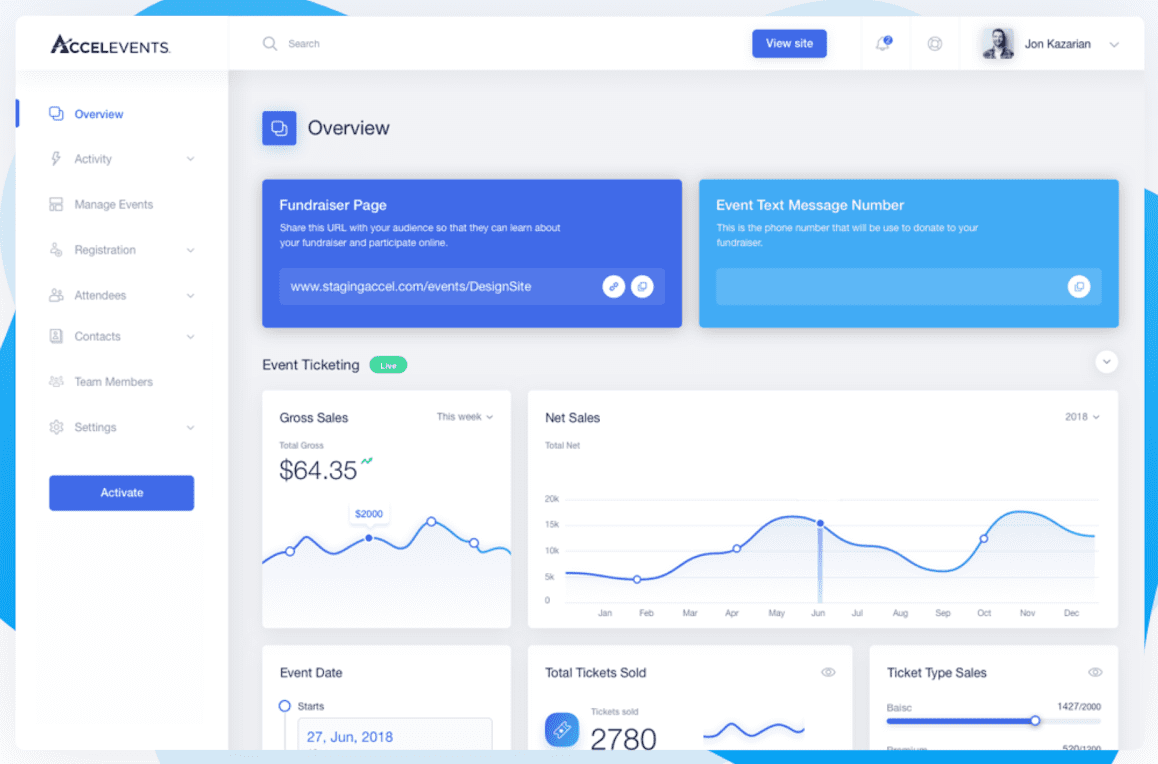Image resolution: width=1158 pixels, height=764 pixels.
Task: Open notifications via the bell icon
Action: coord(883,43)
